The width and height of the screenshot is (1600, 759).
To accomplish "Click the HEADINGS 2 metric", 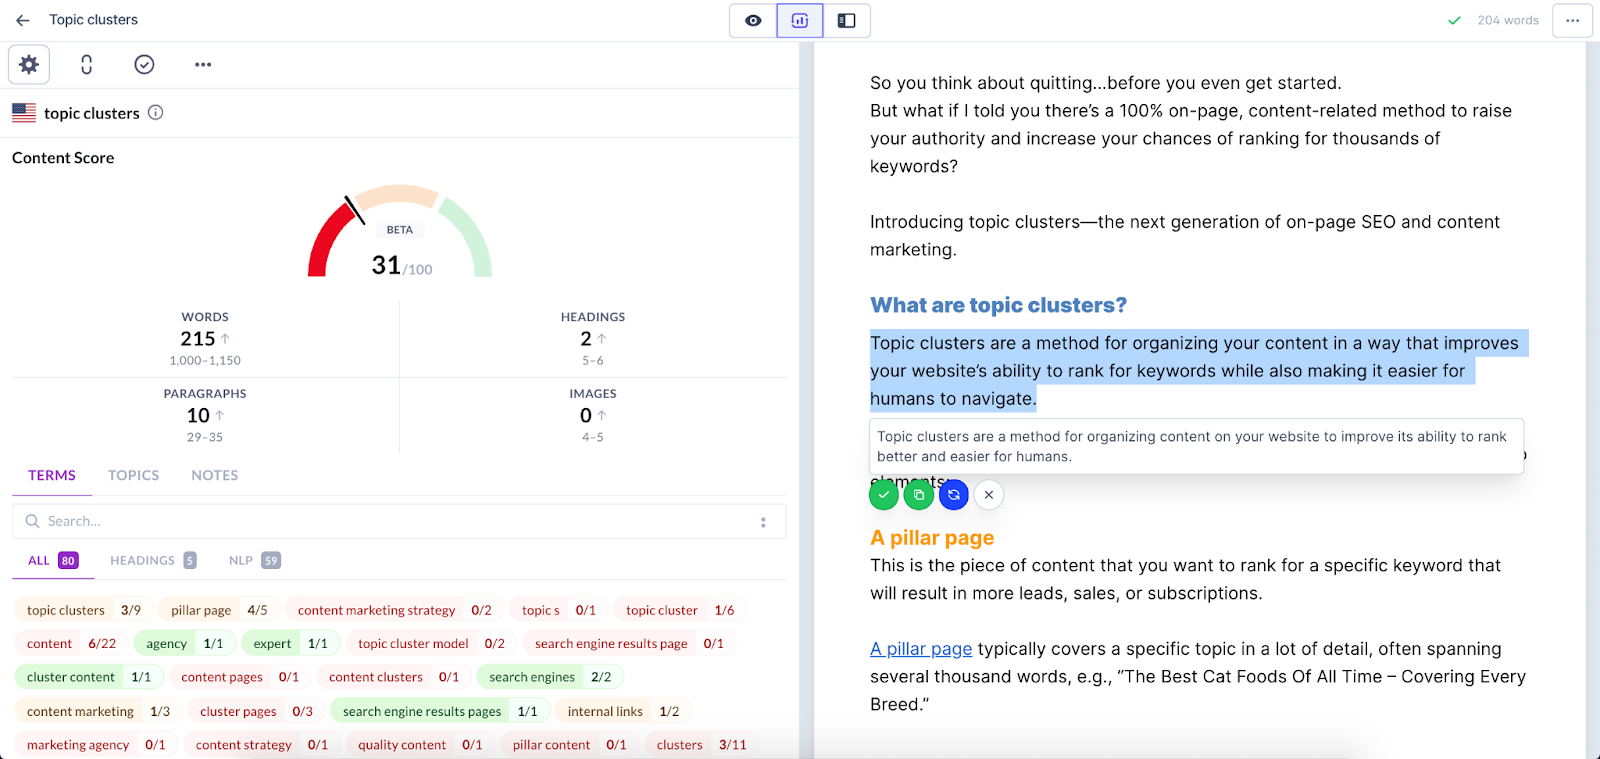I will tap(593, 338).
